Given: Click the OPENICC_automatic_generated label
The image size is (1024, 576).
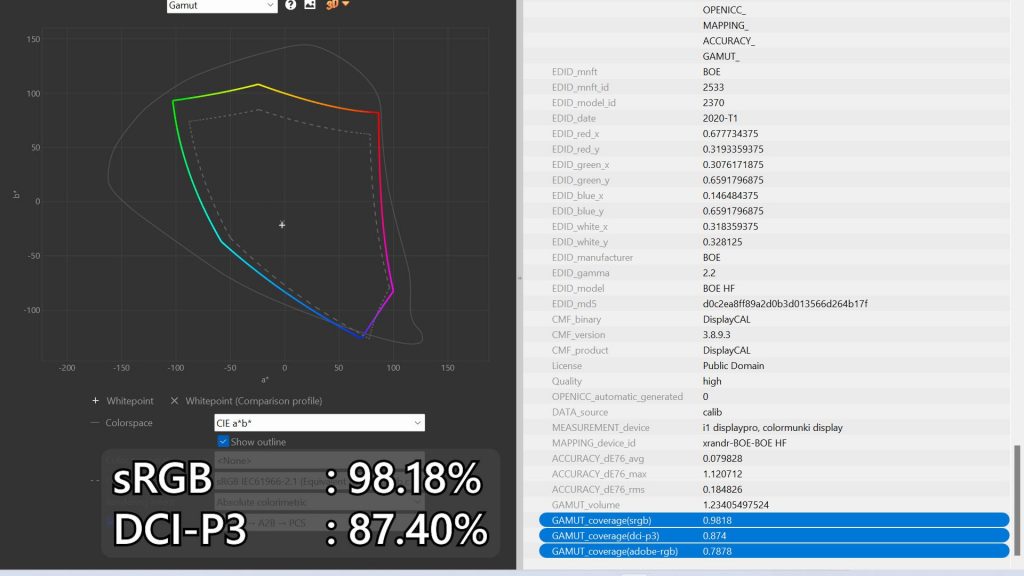Looking at the screenshot, I should (617, 396).
